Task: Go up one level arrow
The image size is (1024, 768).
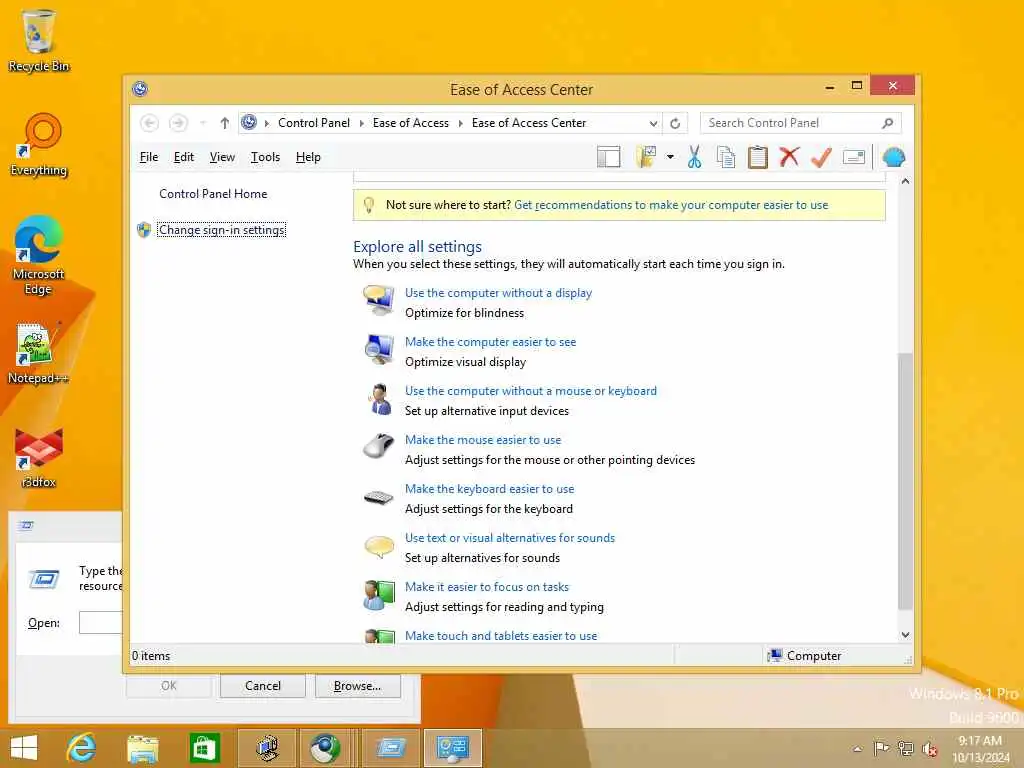Action: [225, 123]
